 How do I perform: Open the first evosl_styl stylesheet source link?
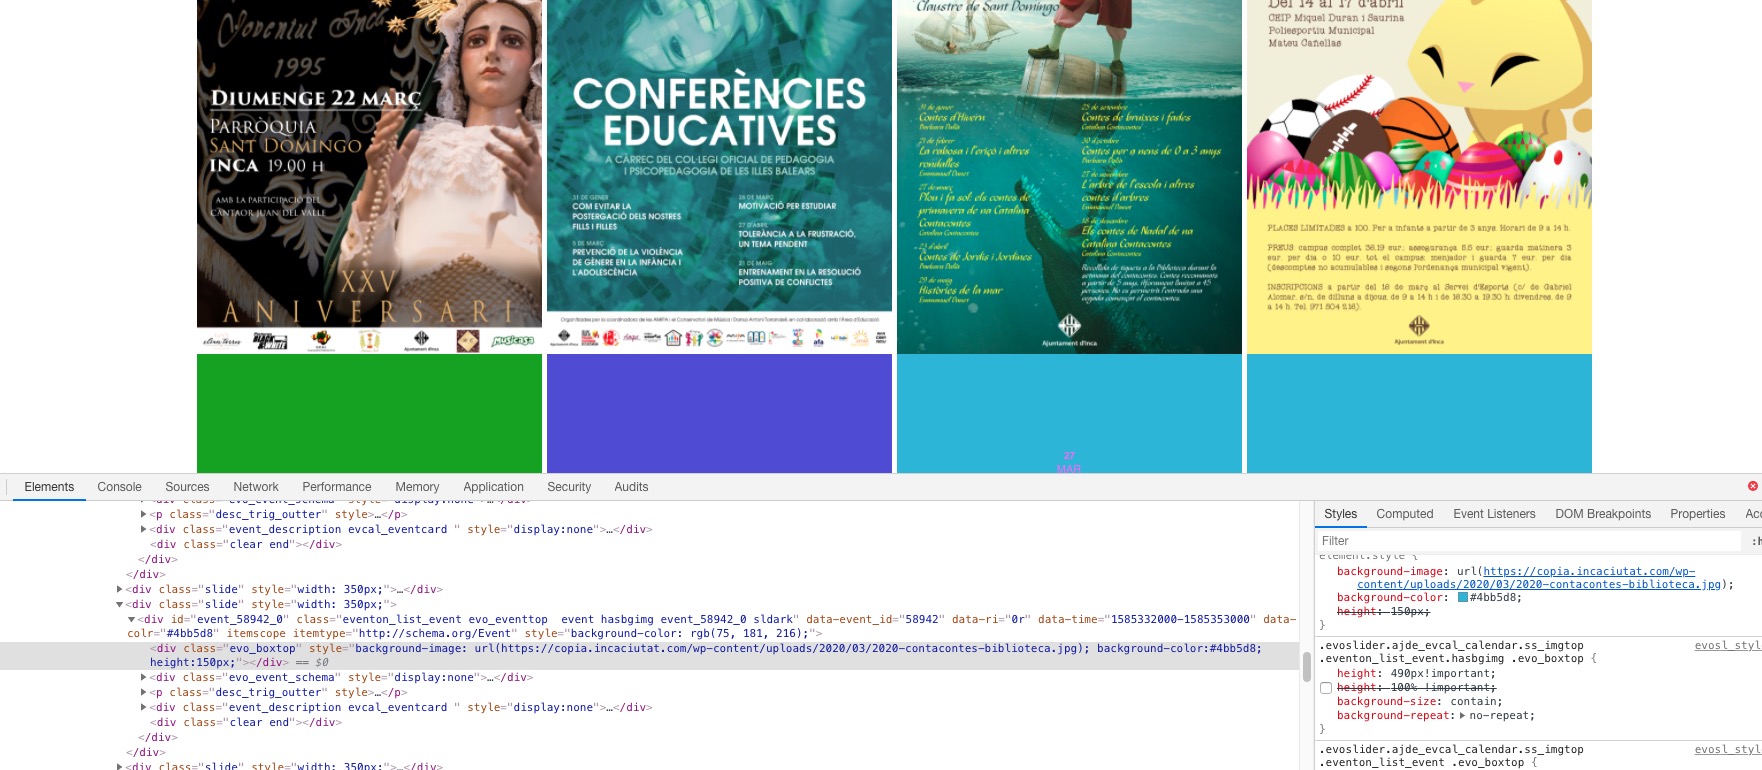1727,646
